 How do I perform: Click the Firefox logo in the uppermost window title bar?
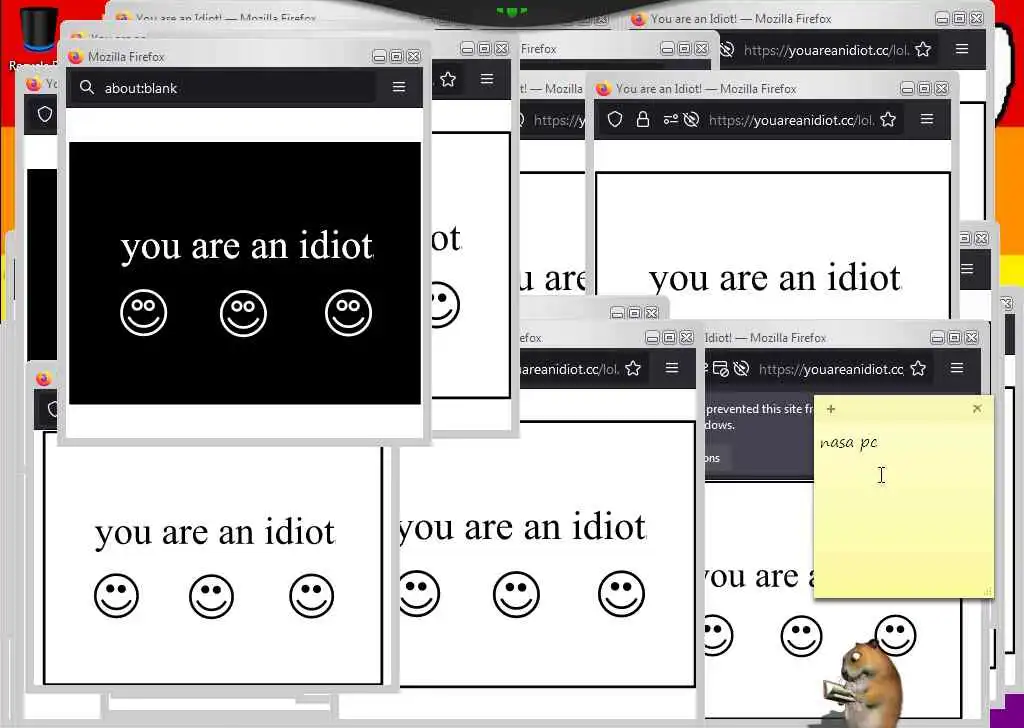pyautogui.click(x=639, y=19)
